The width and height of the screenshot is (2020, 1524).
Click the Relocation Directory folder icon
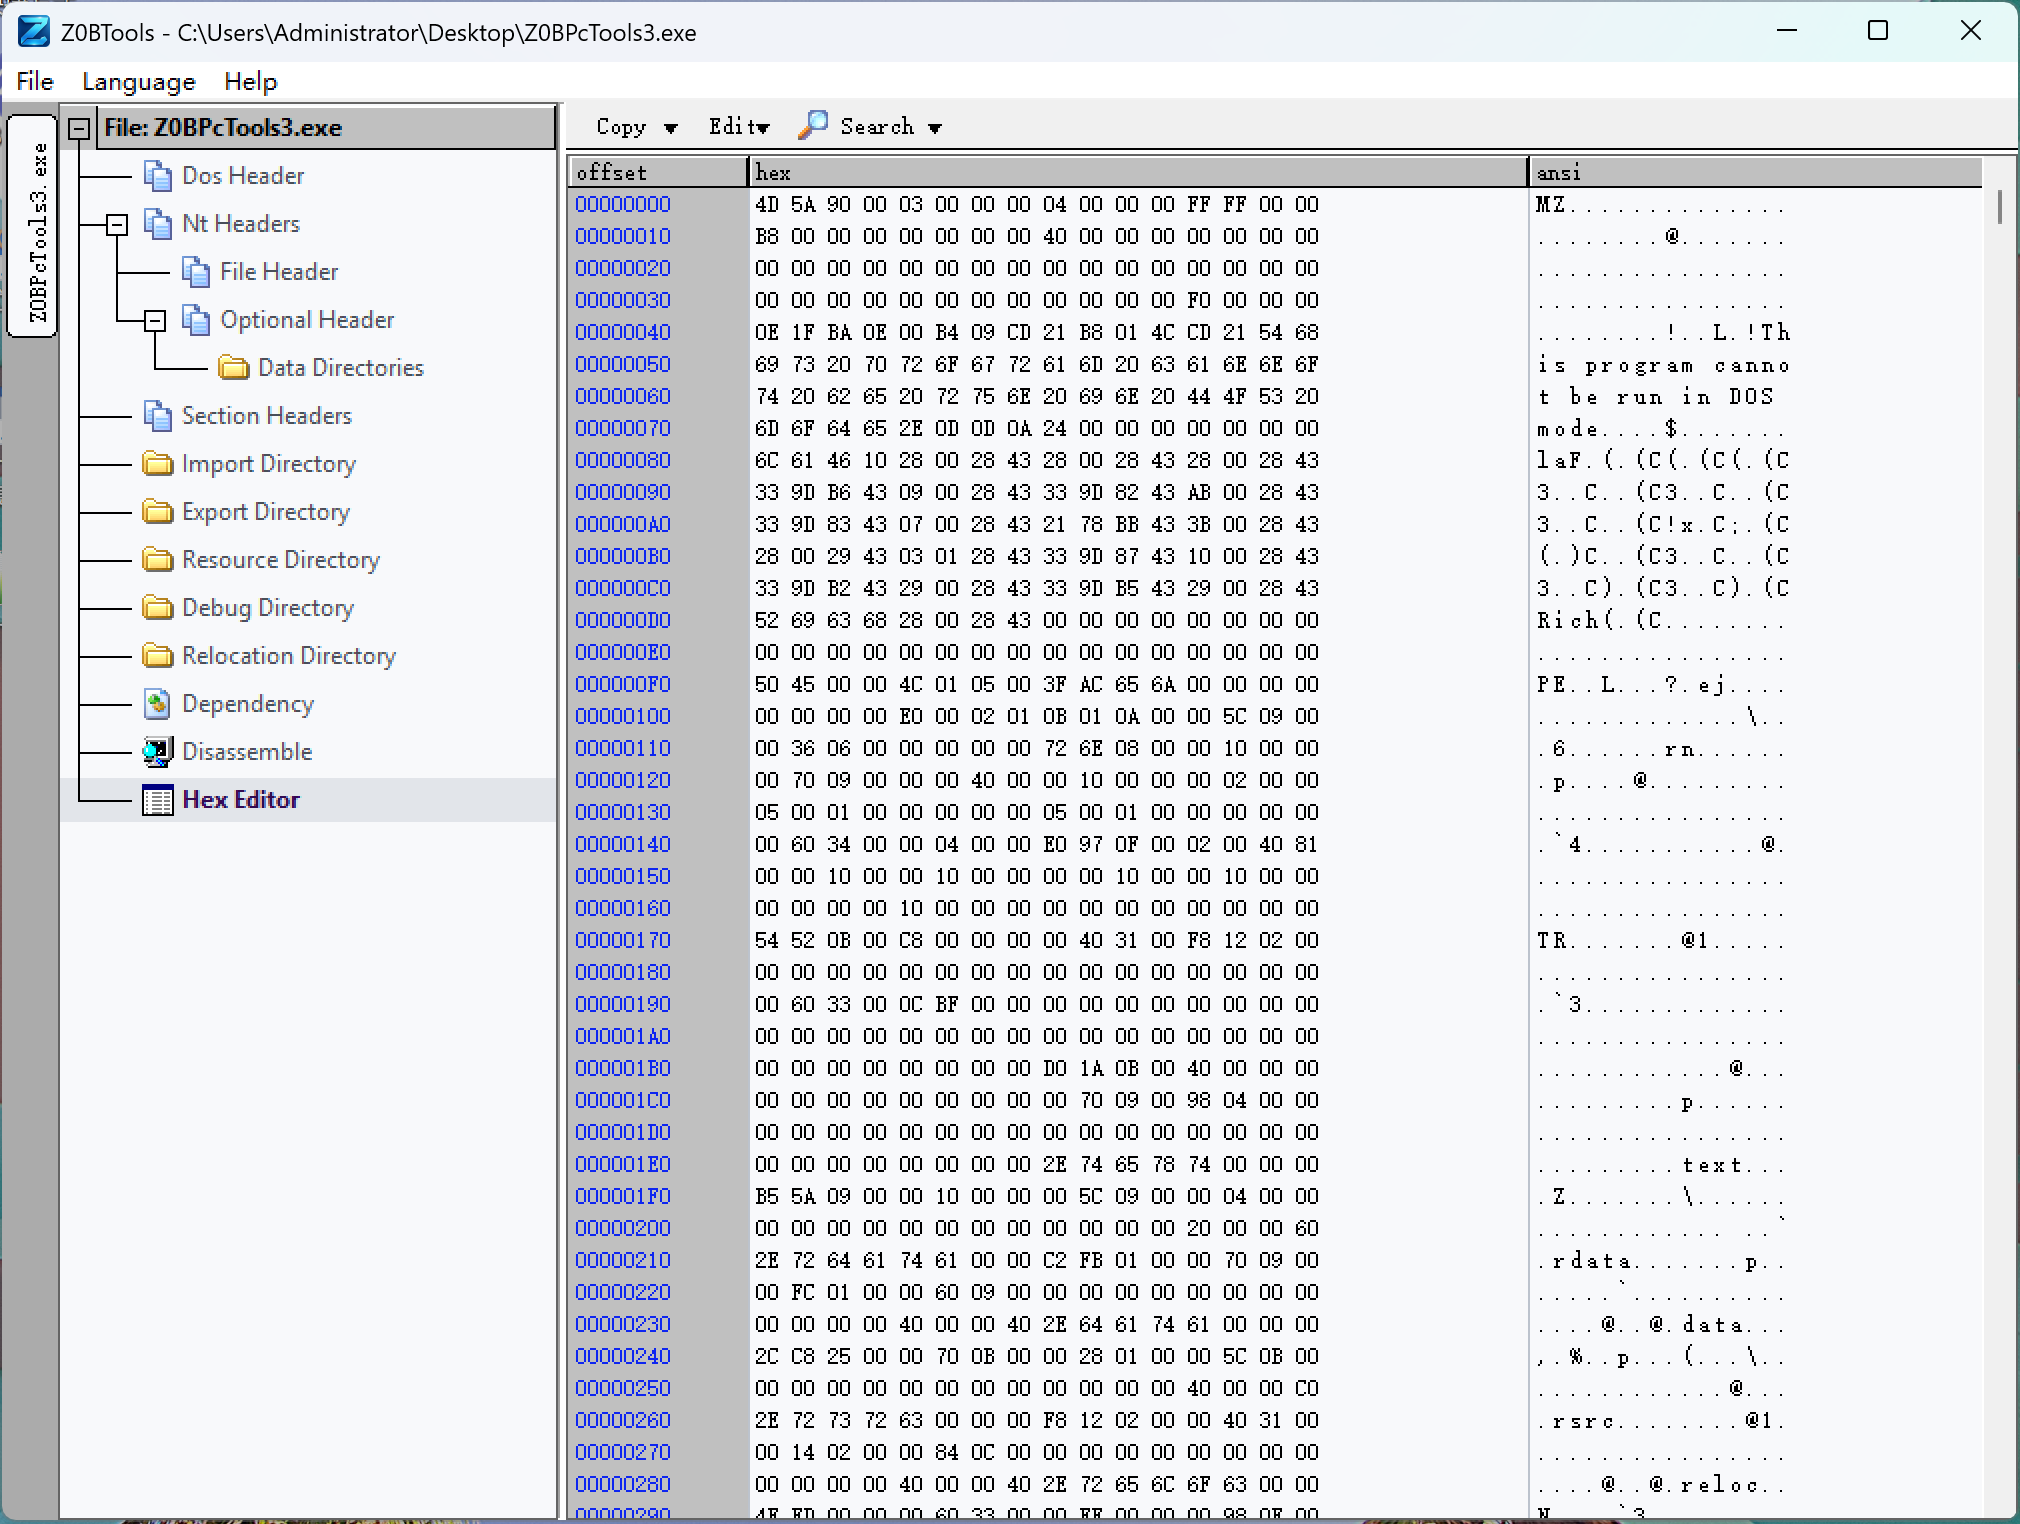pyautogui.click(x=157, y=656)
